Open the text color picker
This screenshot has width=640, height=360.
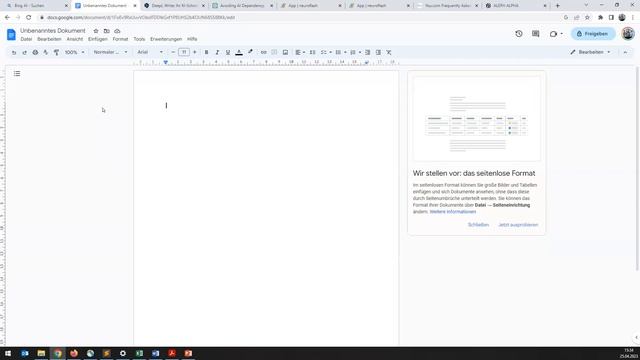(x=239, y=52)
